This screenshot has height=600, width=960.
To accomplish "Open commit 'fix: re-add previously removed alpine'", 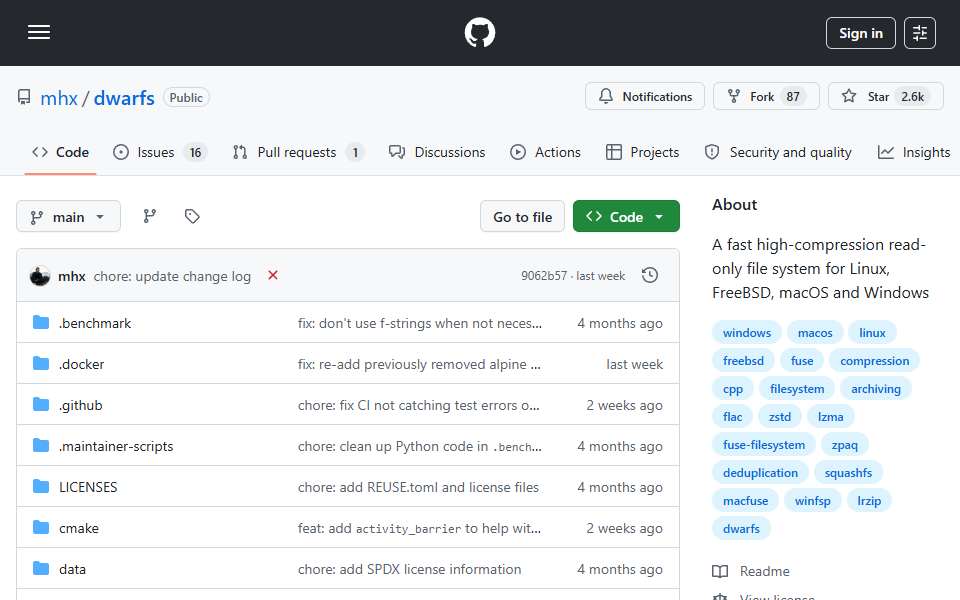I will tap(419, 364).
